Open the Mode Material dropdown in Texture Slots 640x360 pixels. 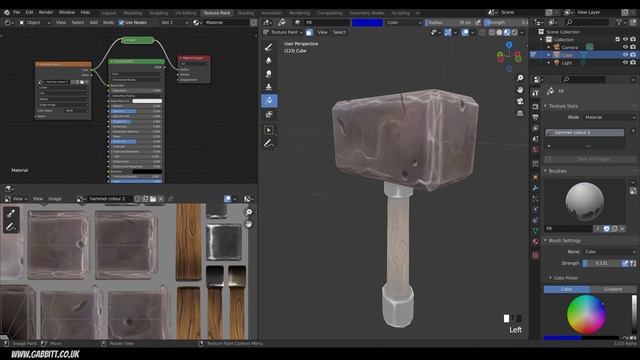[x=610, y=117]
